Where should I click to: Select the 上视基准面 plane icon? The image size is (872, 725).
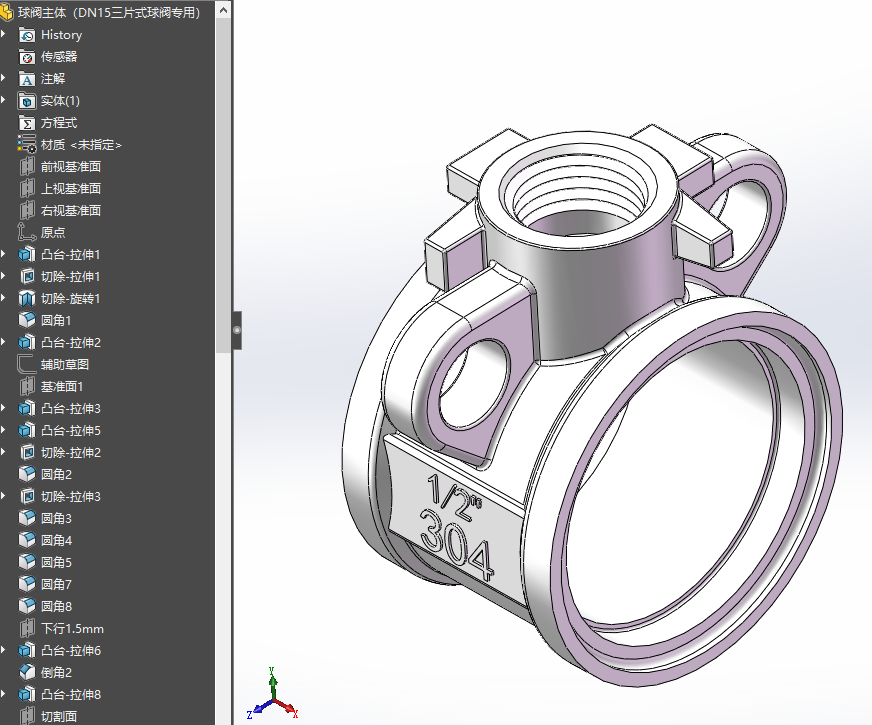[x=27, y=189]
